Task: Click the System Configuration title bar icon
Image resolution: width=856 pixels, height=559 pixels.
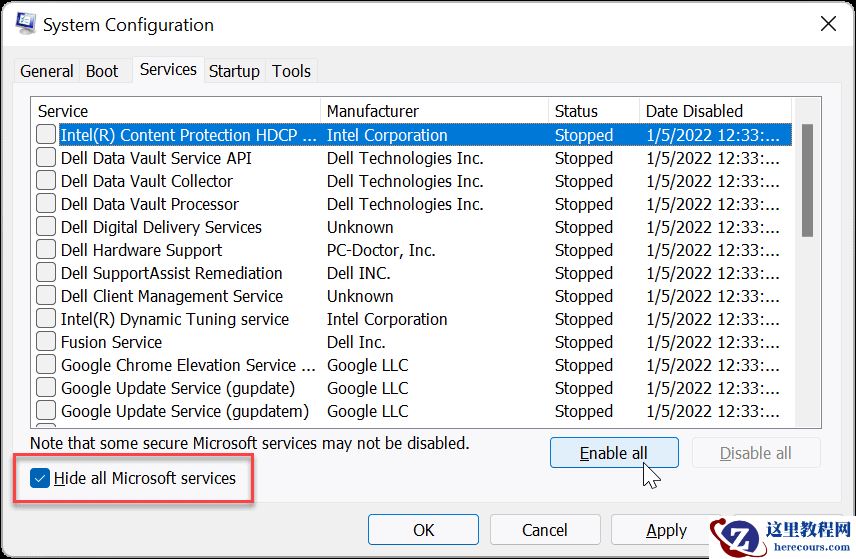Action: [26, 23]
